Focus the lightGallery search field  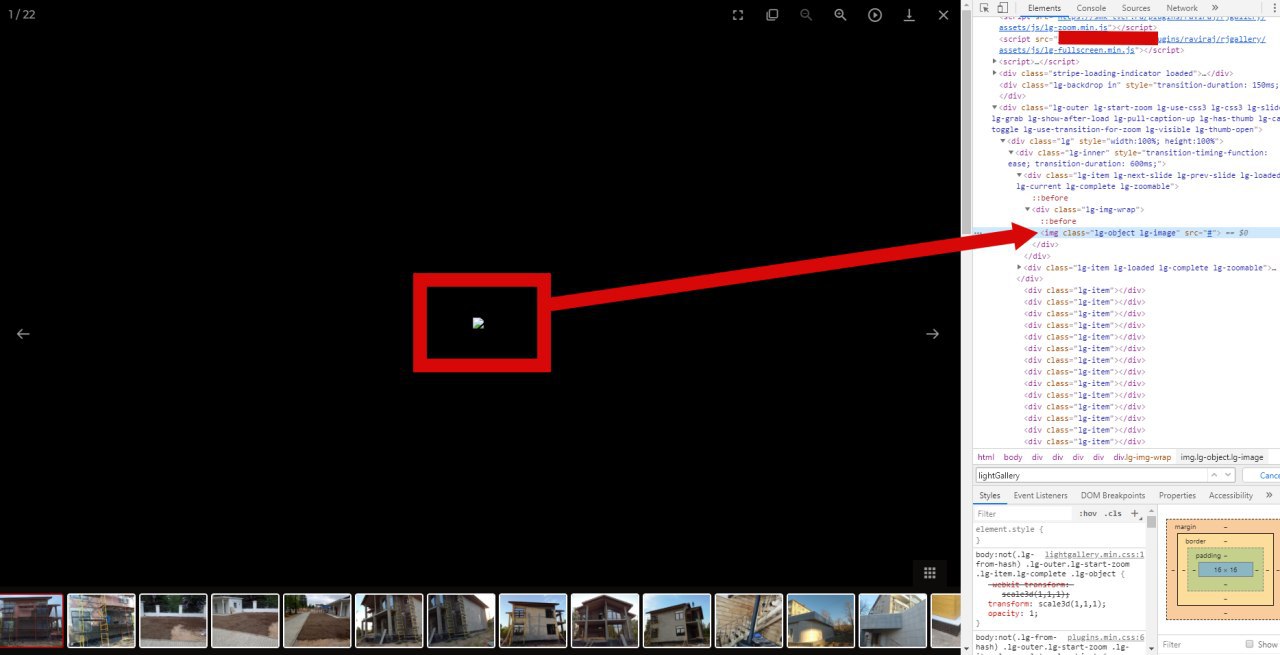tap(1092, 476)
